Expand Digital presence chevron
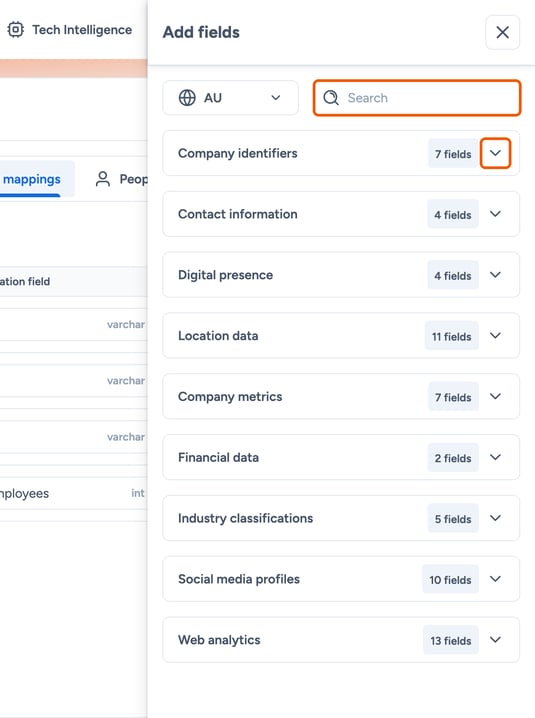Image resolution: width=535 pixels, height=718 pixels. coord(495,275)
